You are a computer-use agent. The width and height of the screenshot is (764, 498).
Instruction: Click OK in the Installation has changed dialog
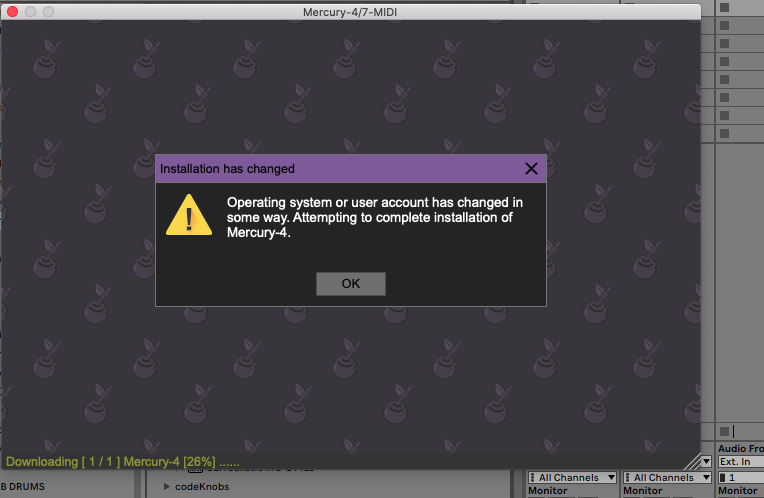(x=351, y=284)
